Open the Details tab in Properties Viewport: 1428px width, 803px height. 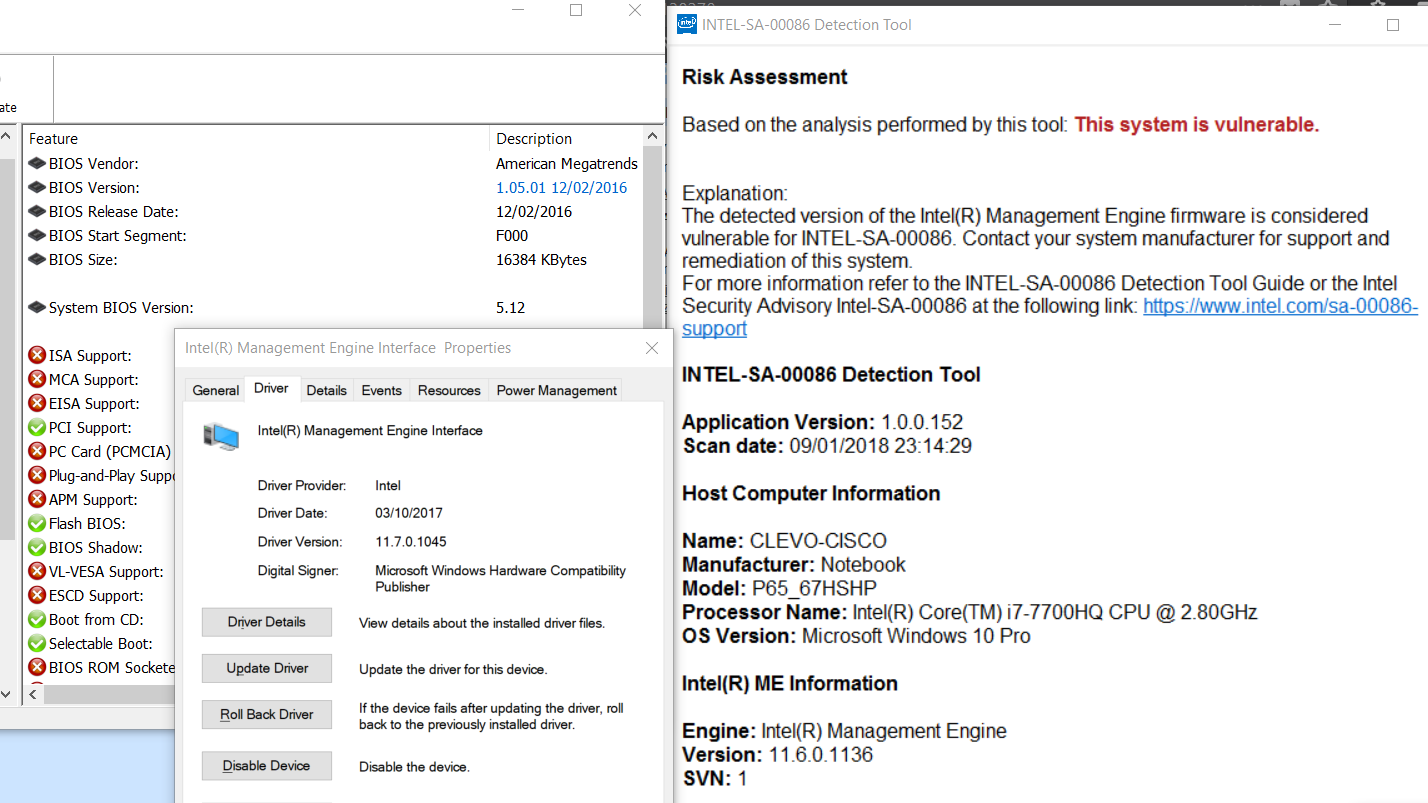tap(327, 391)
